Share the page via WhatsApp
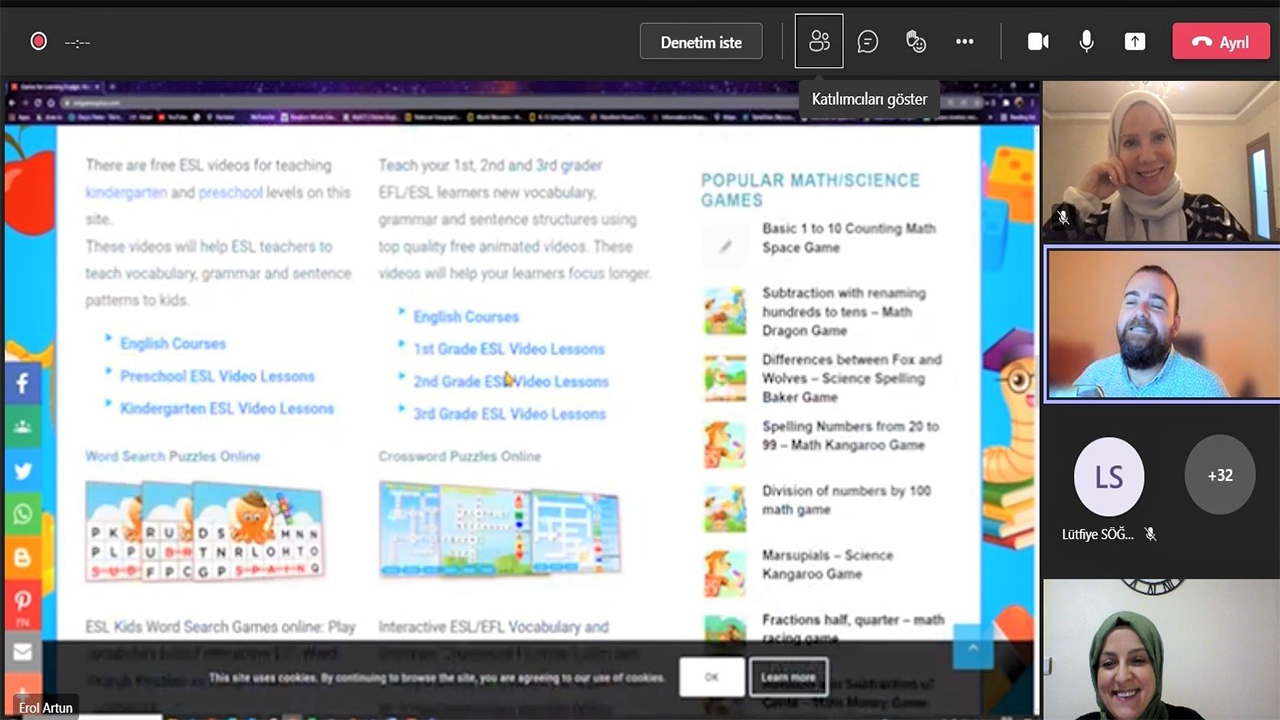This screenshot has width=1280, height=720. tap(22, 514)
